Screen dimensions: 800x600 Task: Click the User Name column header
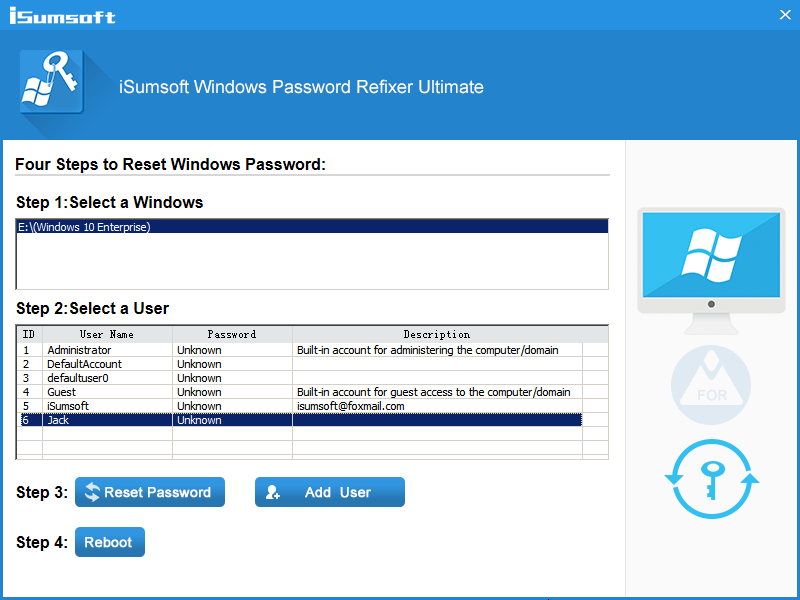(107, 334)
